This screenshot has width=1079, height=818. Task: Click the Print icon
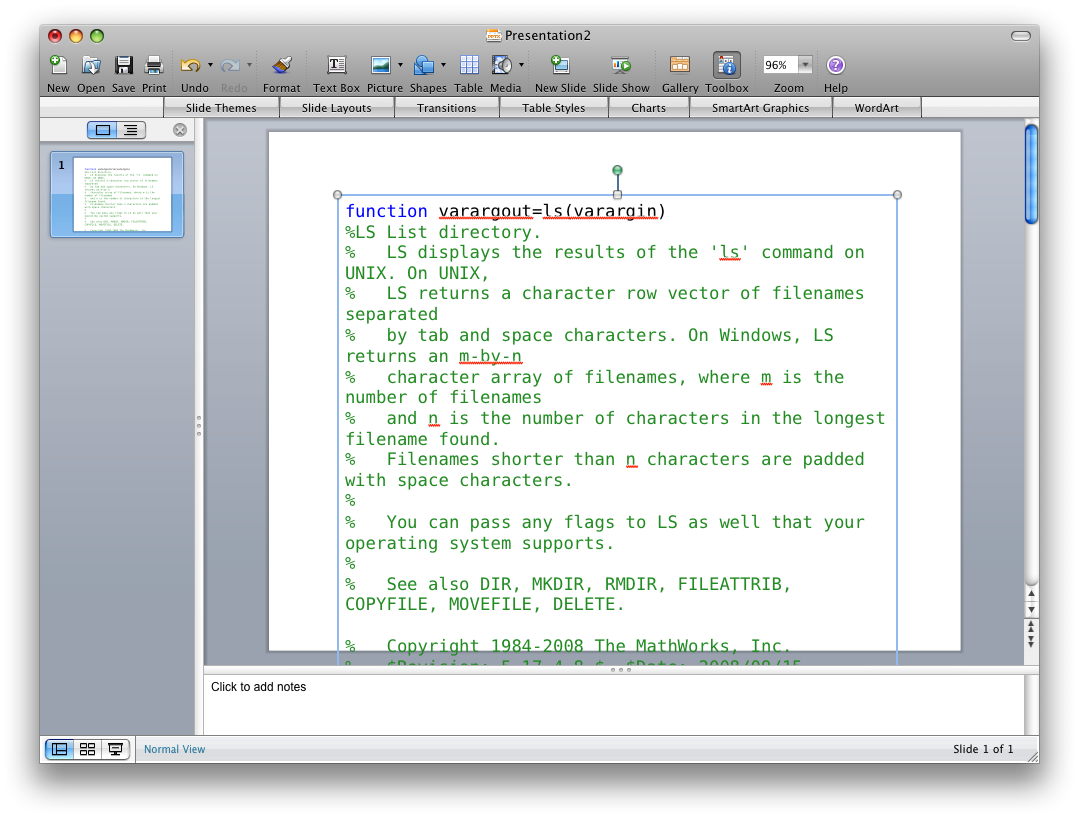click(154, 66)
